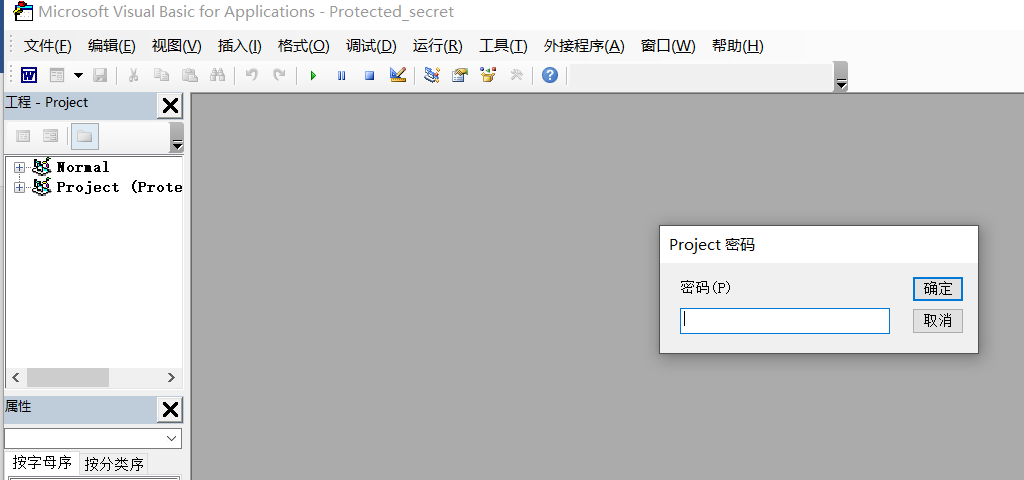Click the Insert UserForm toolbar icon
1024x480 pixels.
[x=57, y=75]
